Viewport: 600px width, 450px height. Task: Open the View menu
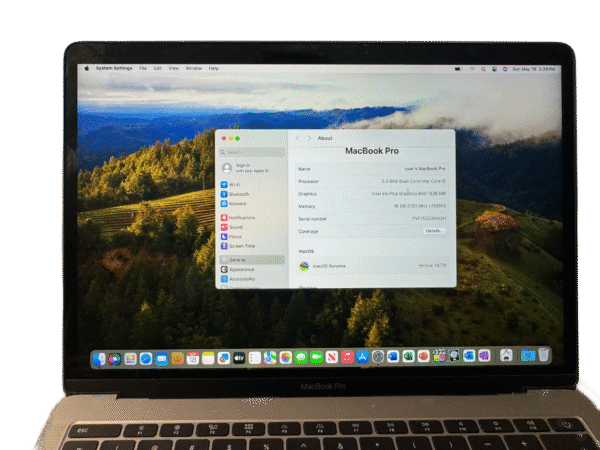174,68
